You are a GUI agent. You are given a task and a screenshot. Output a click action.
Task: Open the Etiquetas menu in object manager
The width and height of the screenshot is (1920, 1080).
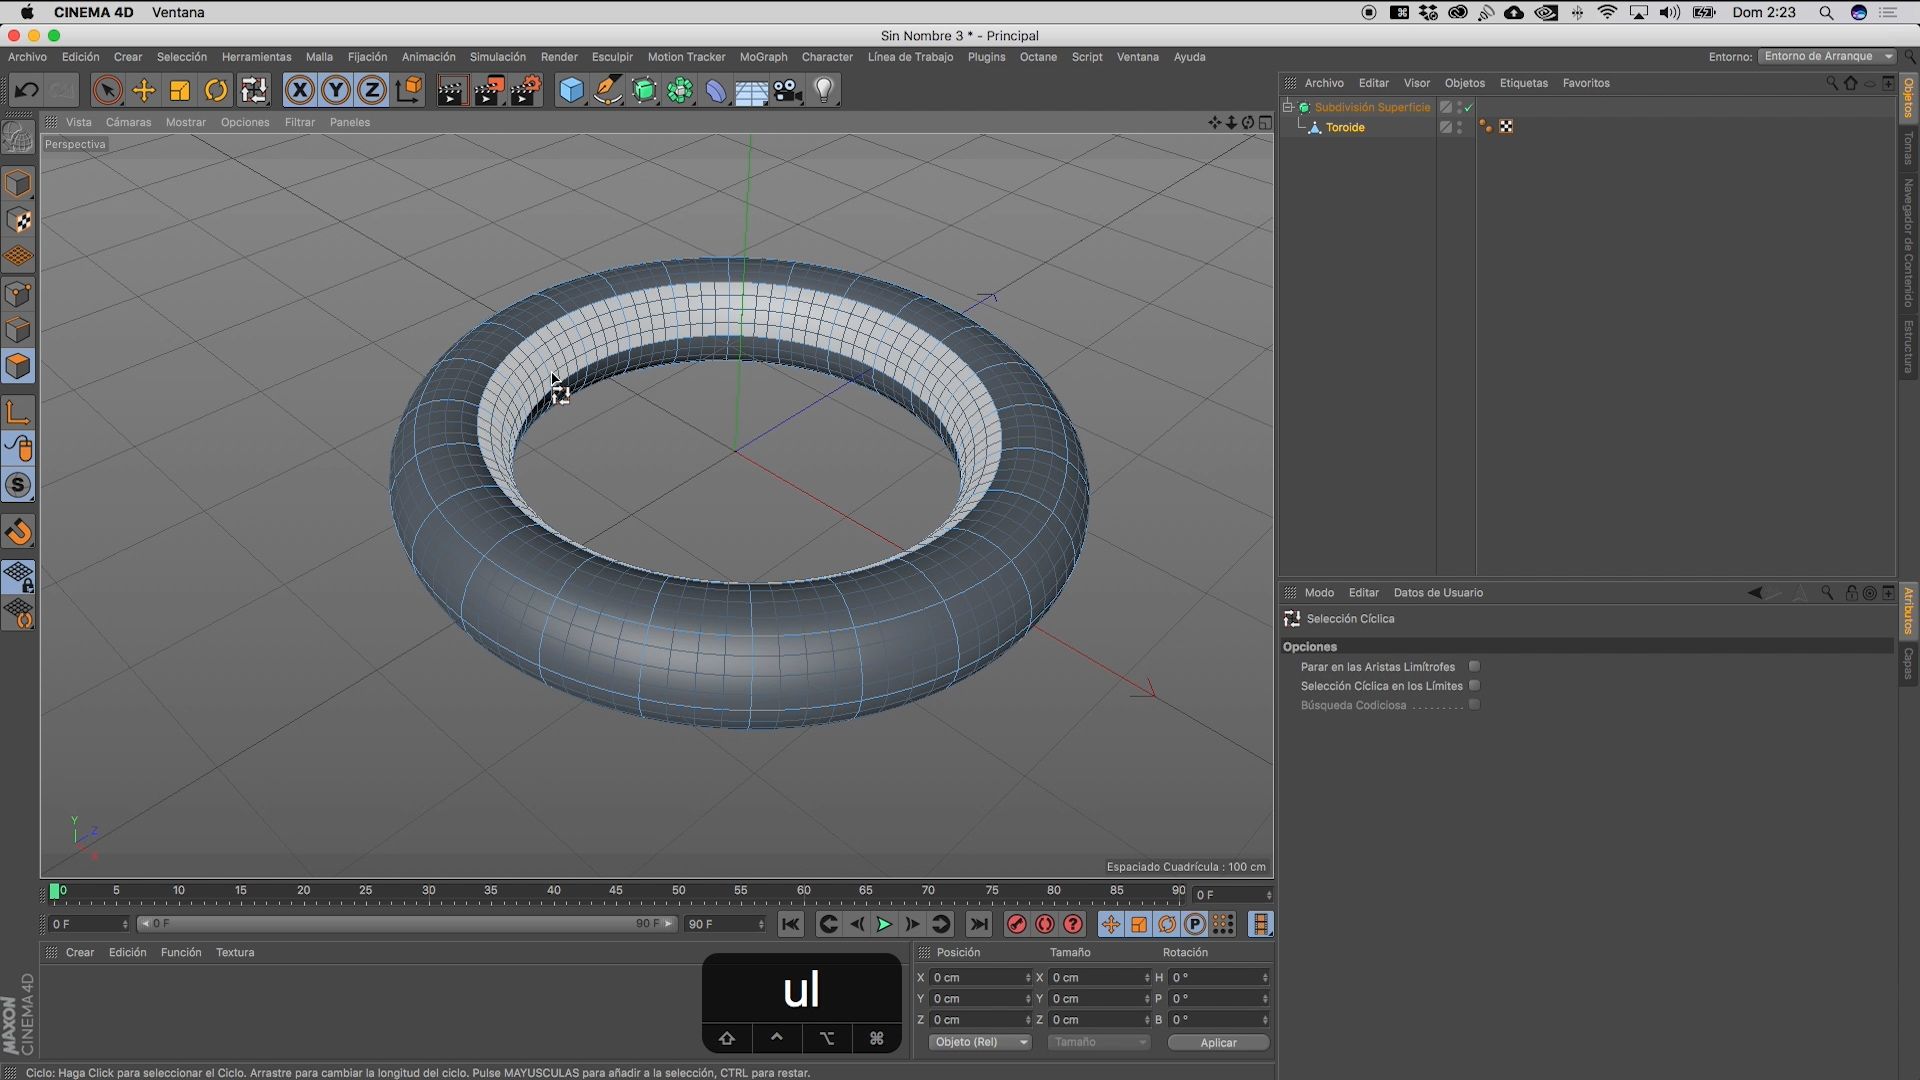[x=1523, y=83]
